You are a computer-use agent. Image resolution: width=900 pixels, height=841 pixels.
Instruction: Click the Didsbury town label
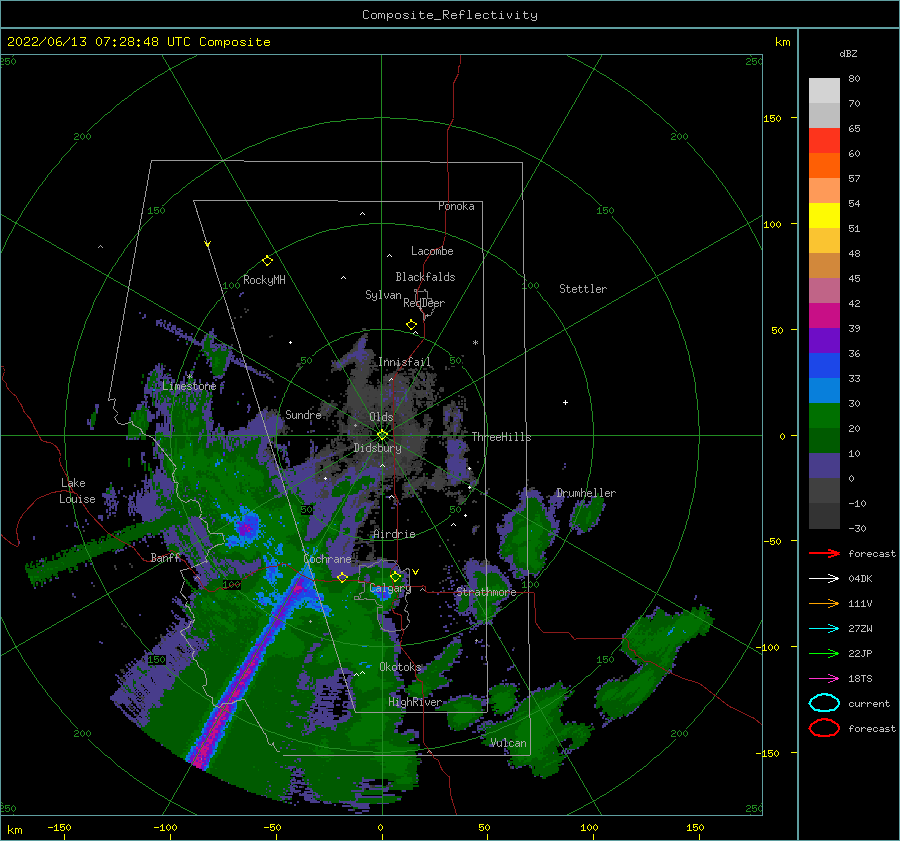click(377, 448)
